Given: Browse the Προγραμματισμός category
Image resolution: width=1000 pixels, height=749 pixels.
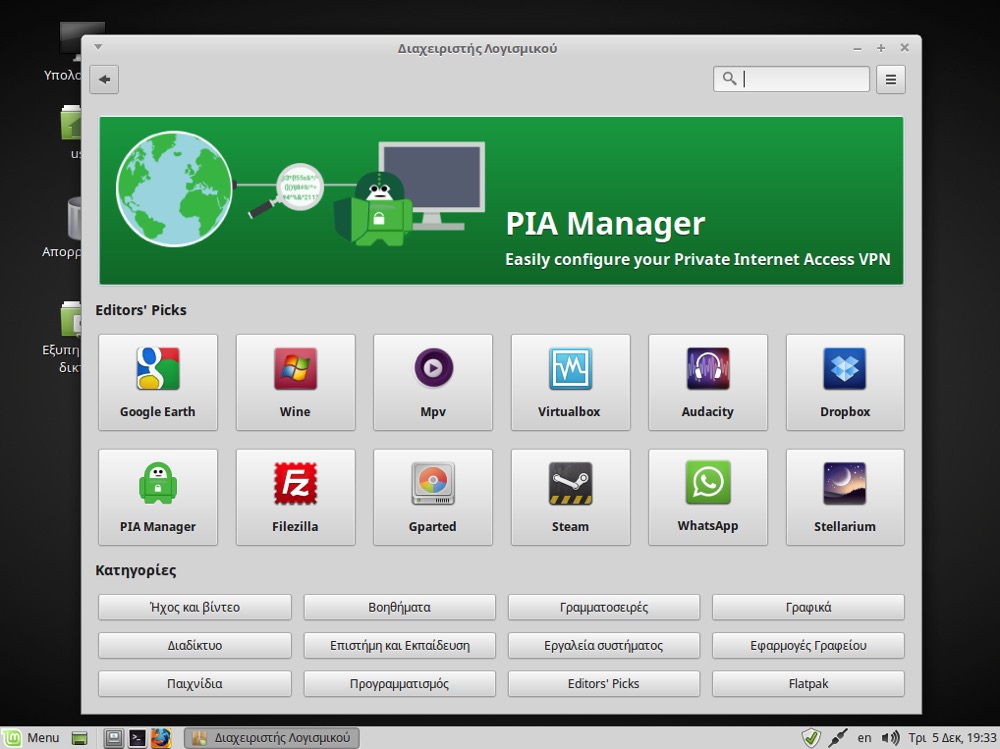Looking at the screenshot, I should [399, 684].
